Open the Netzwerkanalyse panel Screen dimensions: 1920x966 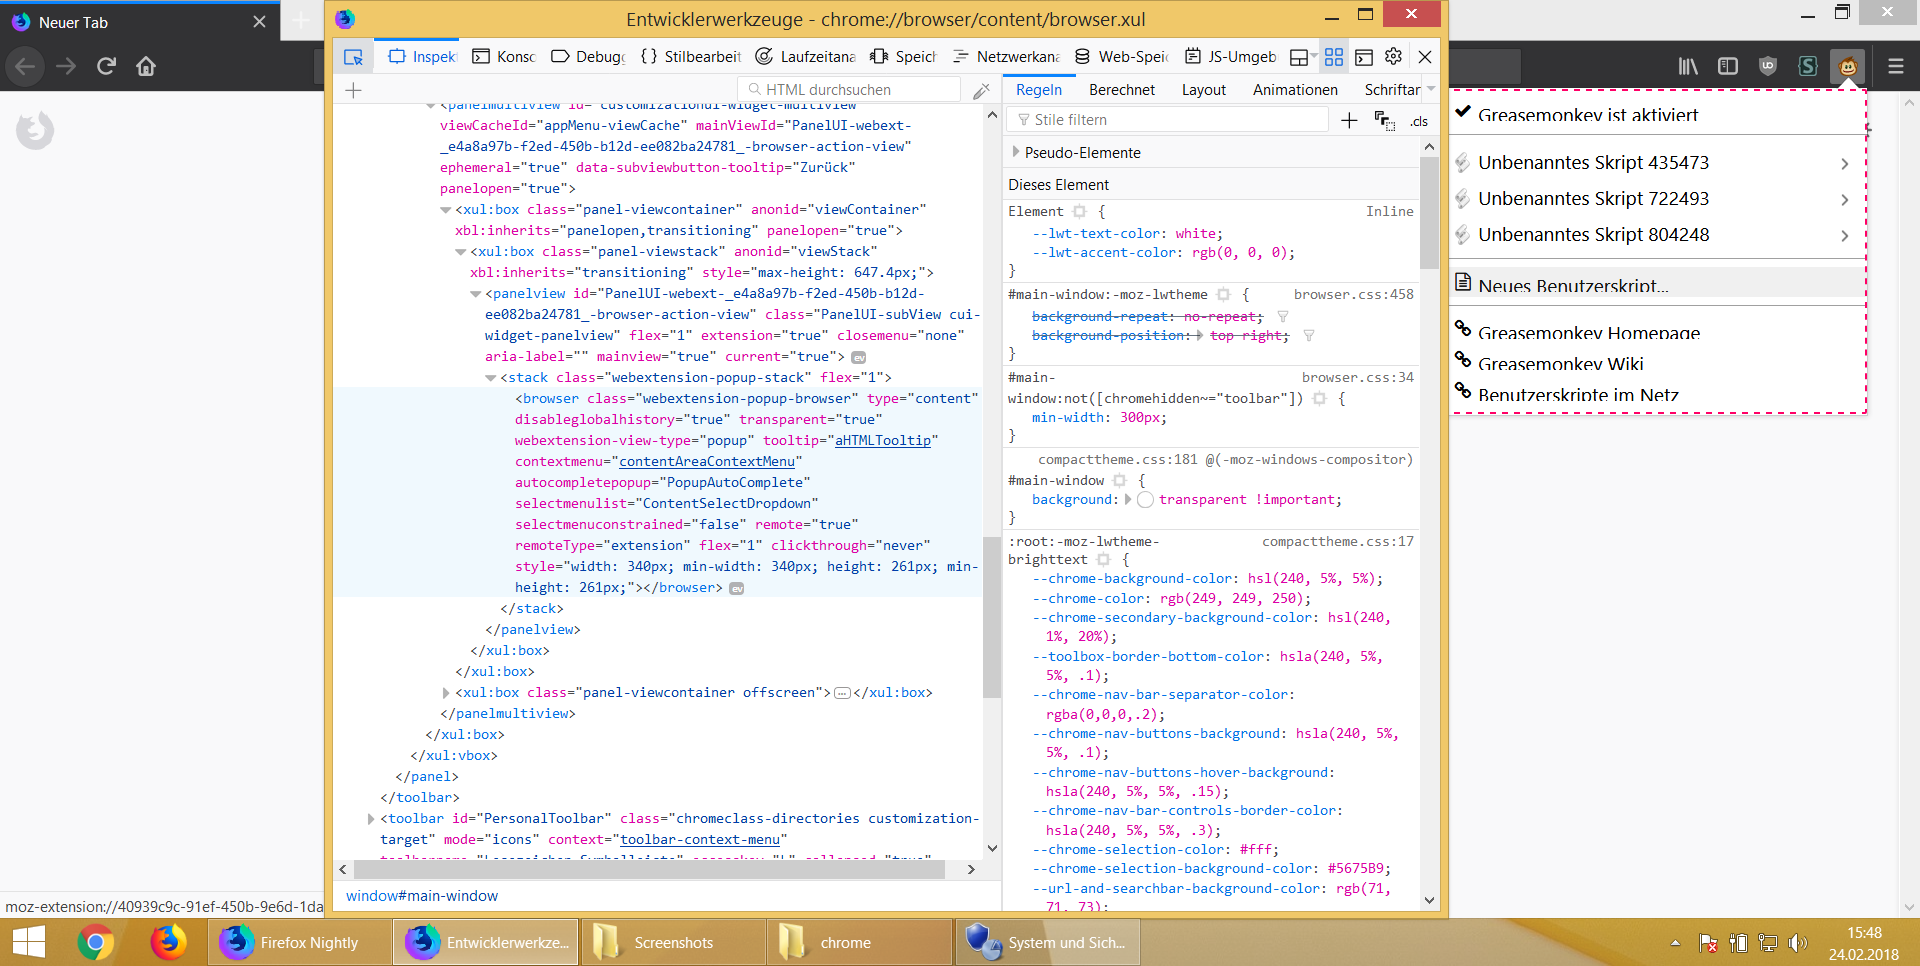[1006, 57]
